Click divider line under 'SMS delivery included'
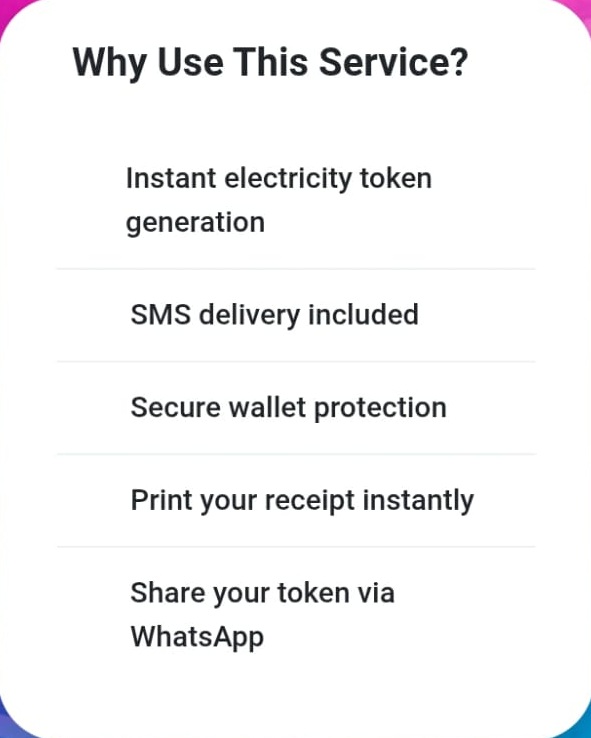Screen dimensions: 591x738 296,361
